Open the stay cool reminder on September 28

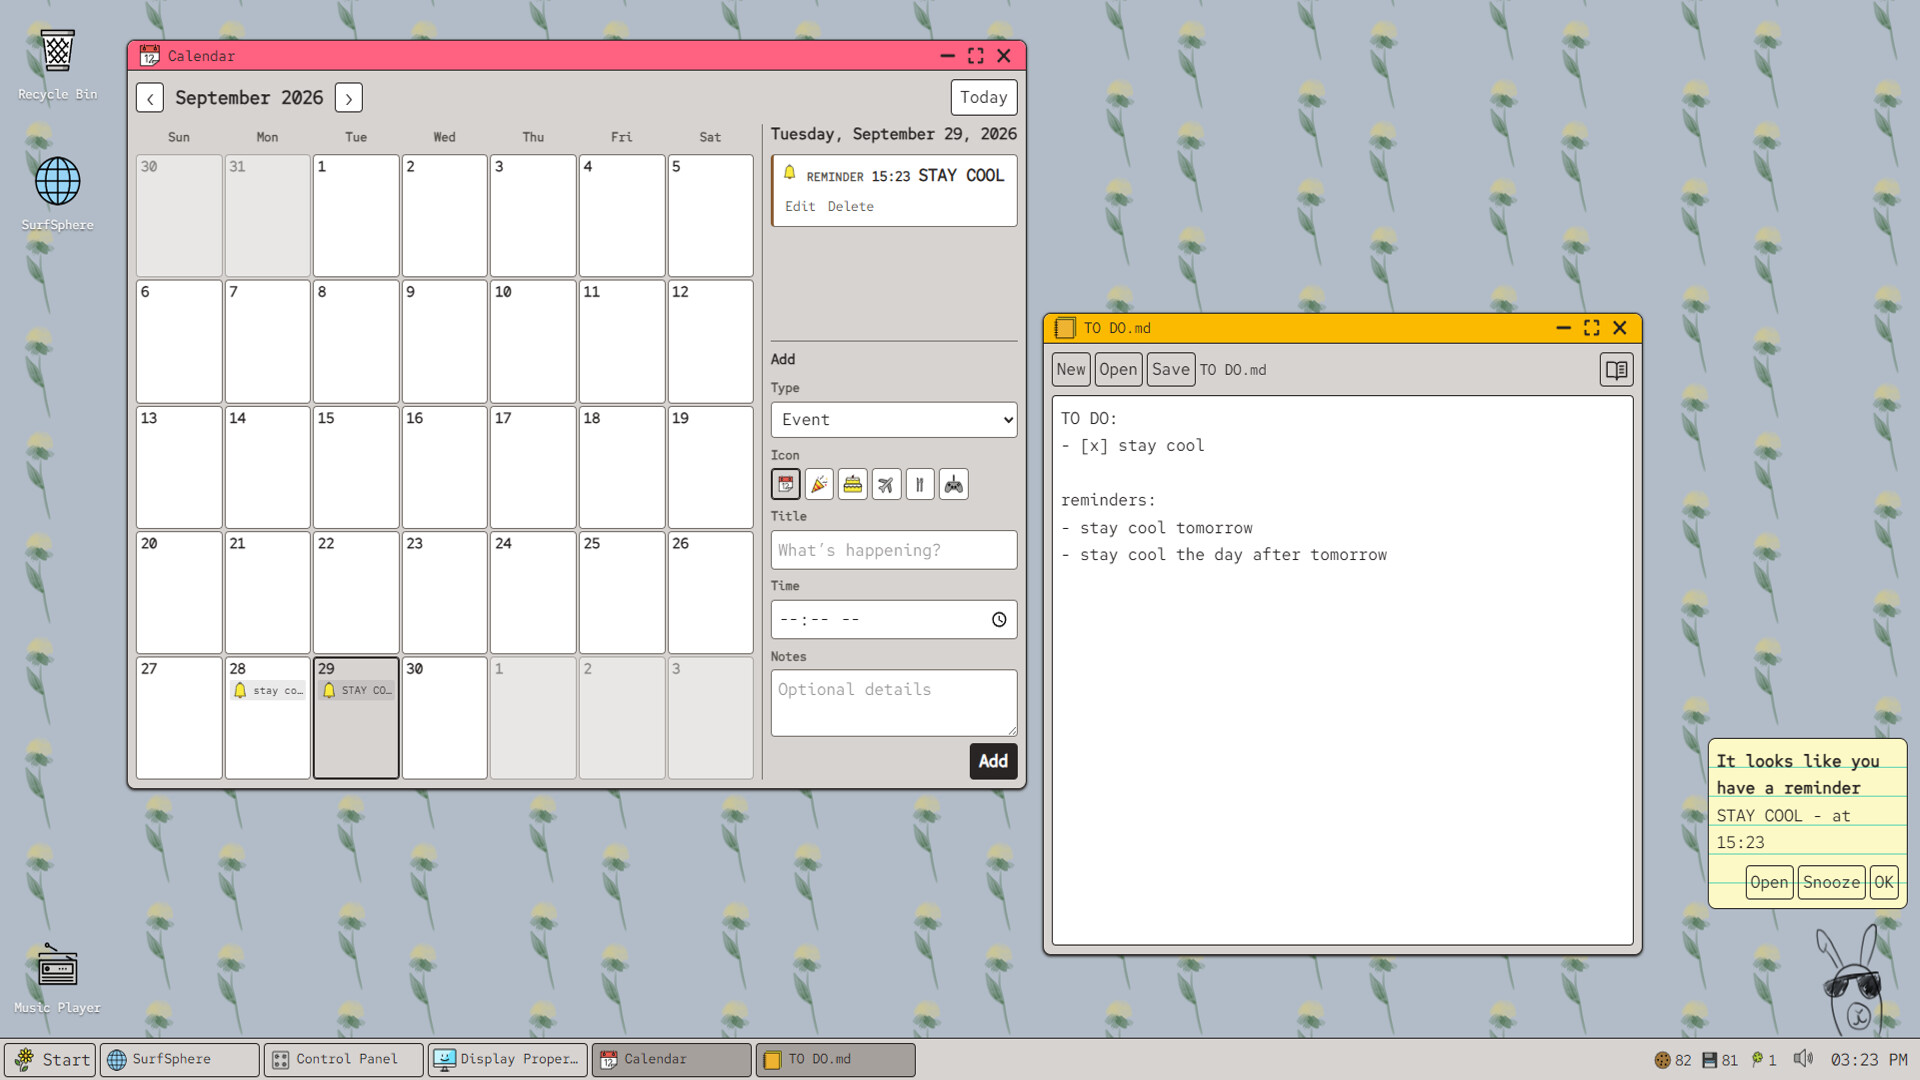[267, 691]
